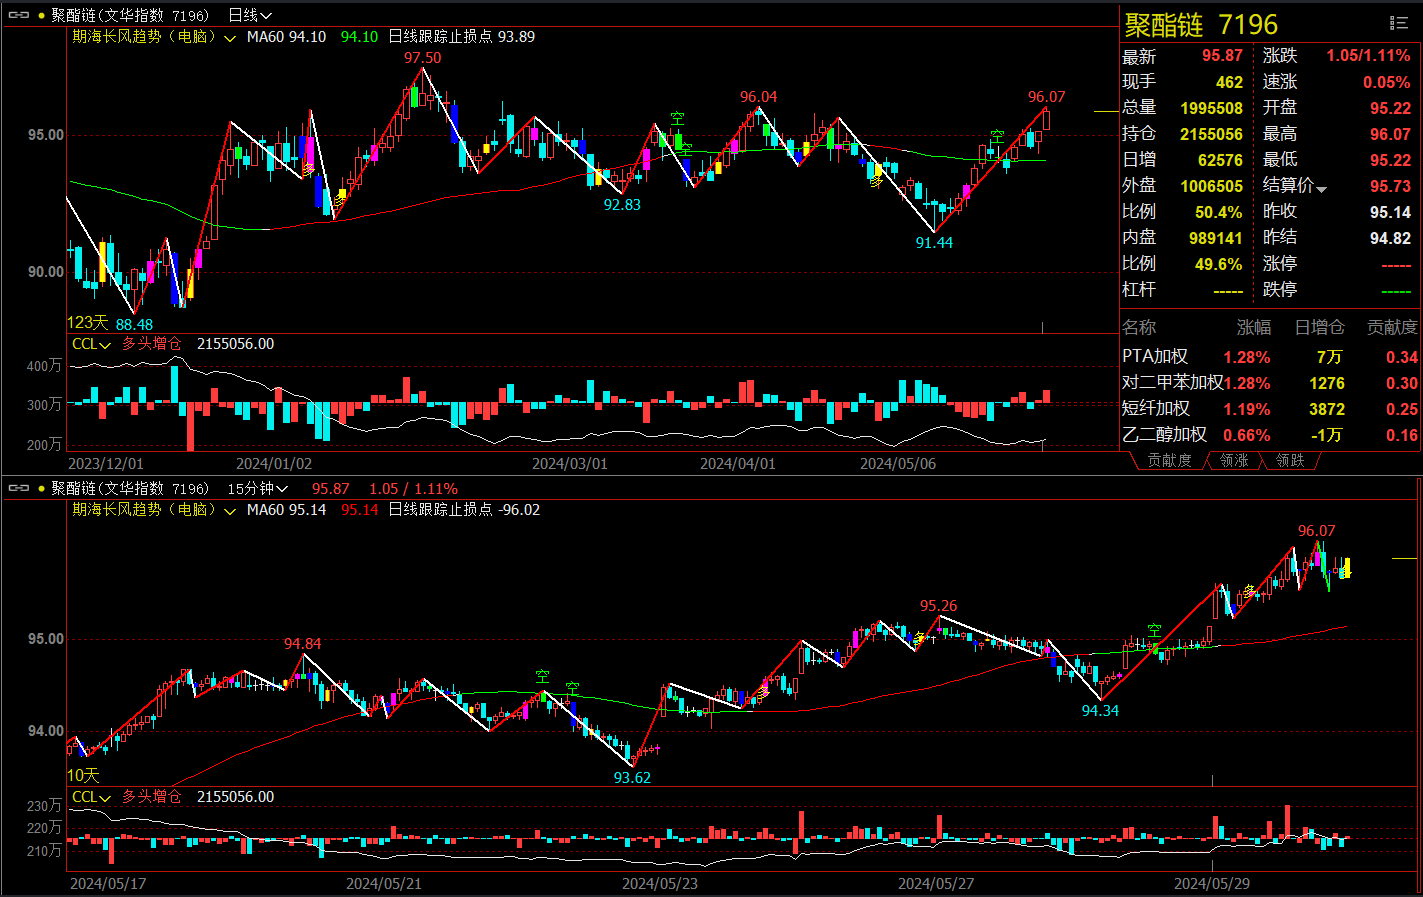Image resolution: width=1423 pixels, height=897 pixels.
Task: Click the link icon on the 15-minute chart
Action: (x=19, y=488)
